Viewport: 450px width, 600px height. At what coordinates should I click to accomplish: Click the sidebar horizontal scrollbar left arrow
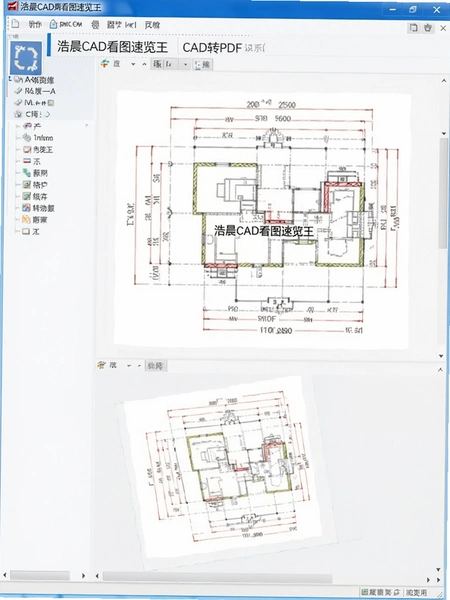coord(5,575)
